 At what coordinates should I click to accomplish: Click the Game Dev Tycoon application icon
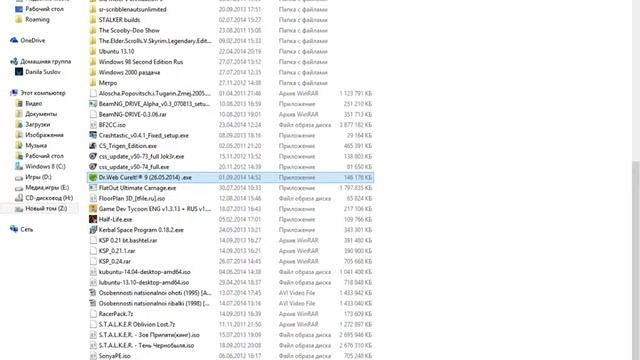[x=93, y=209]
